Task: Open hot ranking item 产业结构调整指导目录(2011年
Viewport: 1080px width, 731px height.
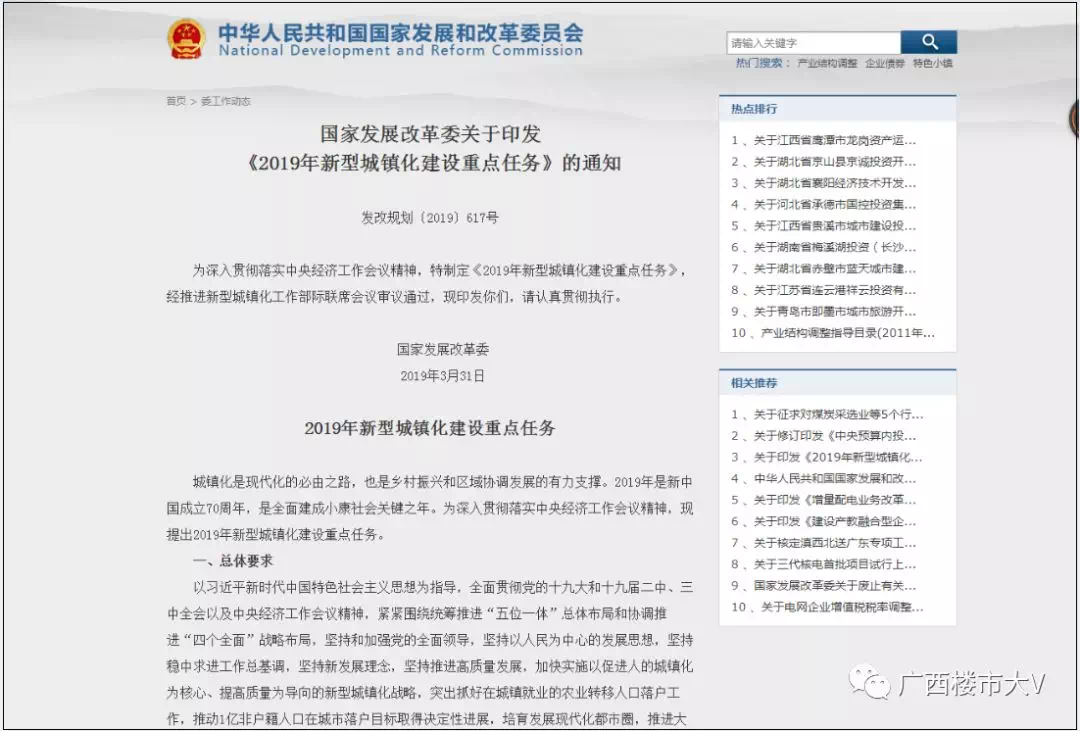Action: tap(848, 333)
